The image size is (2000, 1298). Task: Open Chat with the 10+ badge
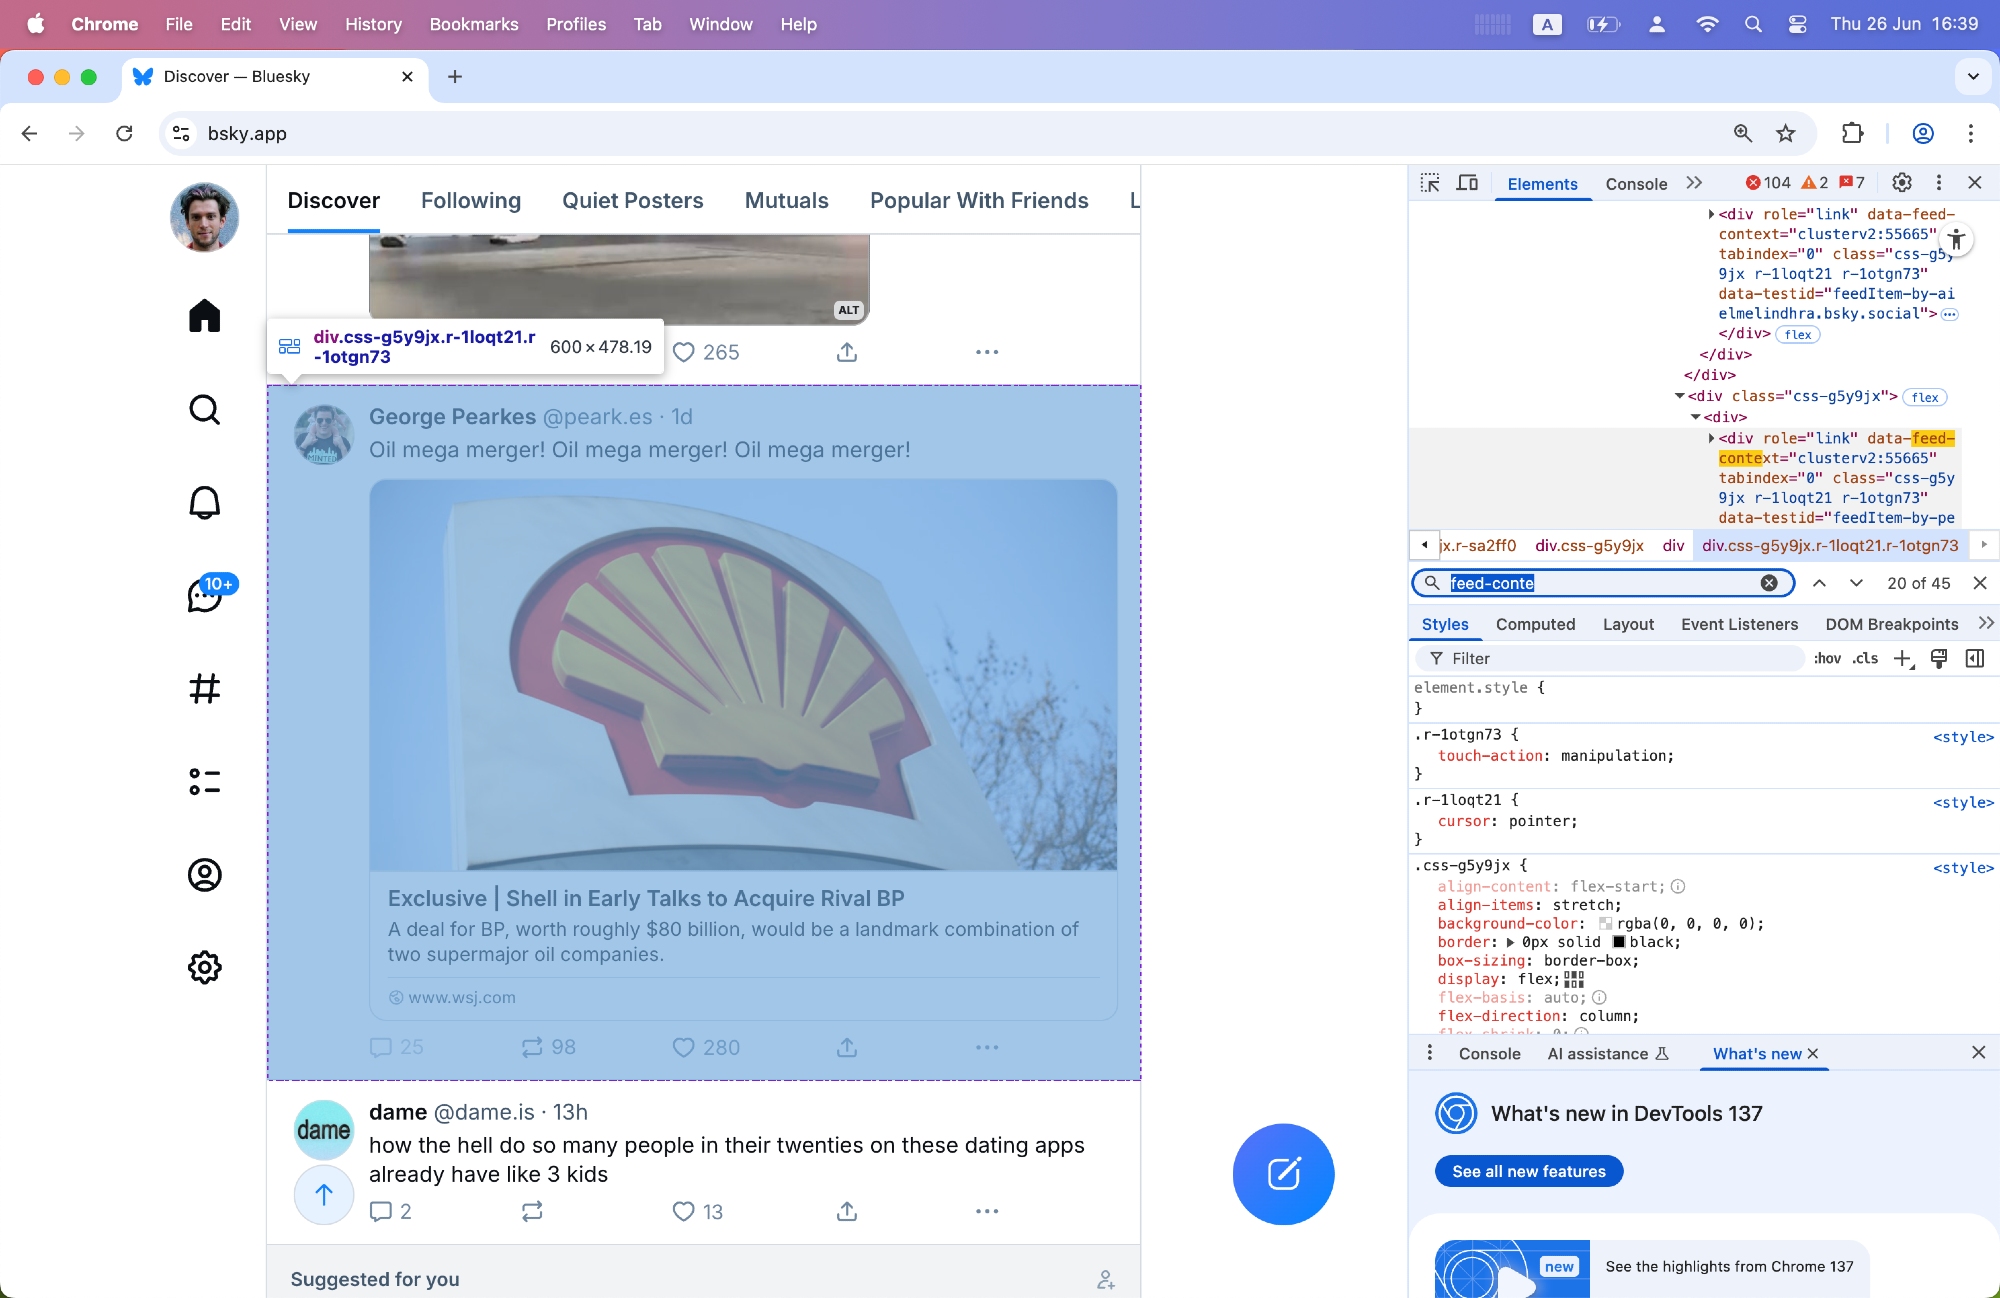pyautogui.click(x=205, y=596)
